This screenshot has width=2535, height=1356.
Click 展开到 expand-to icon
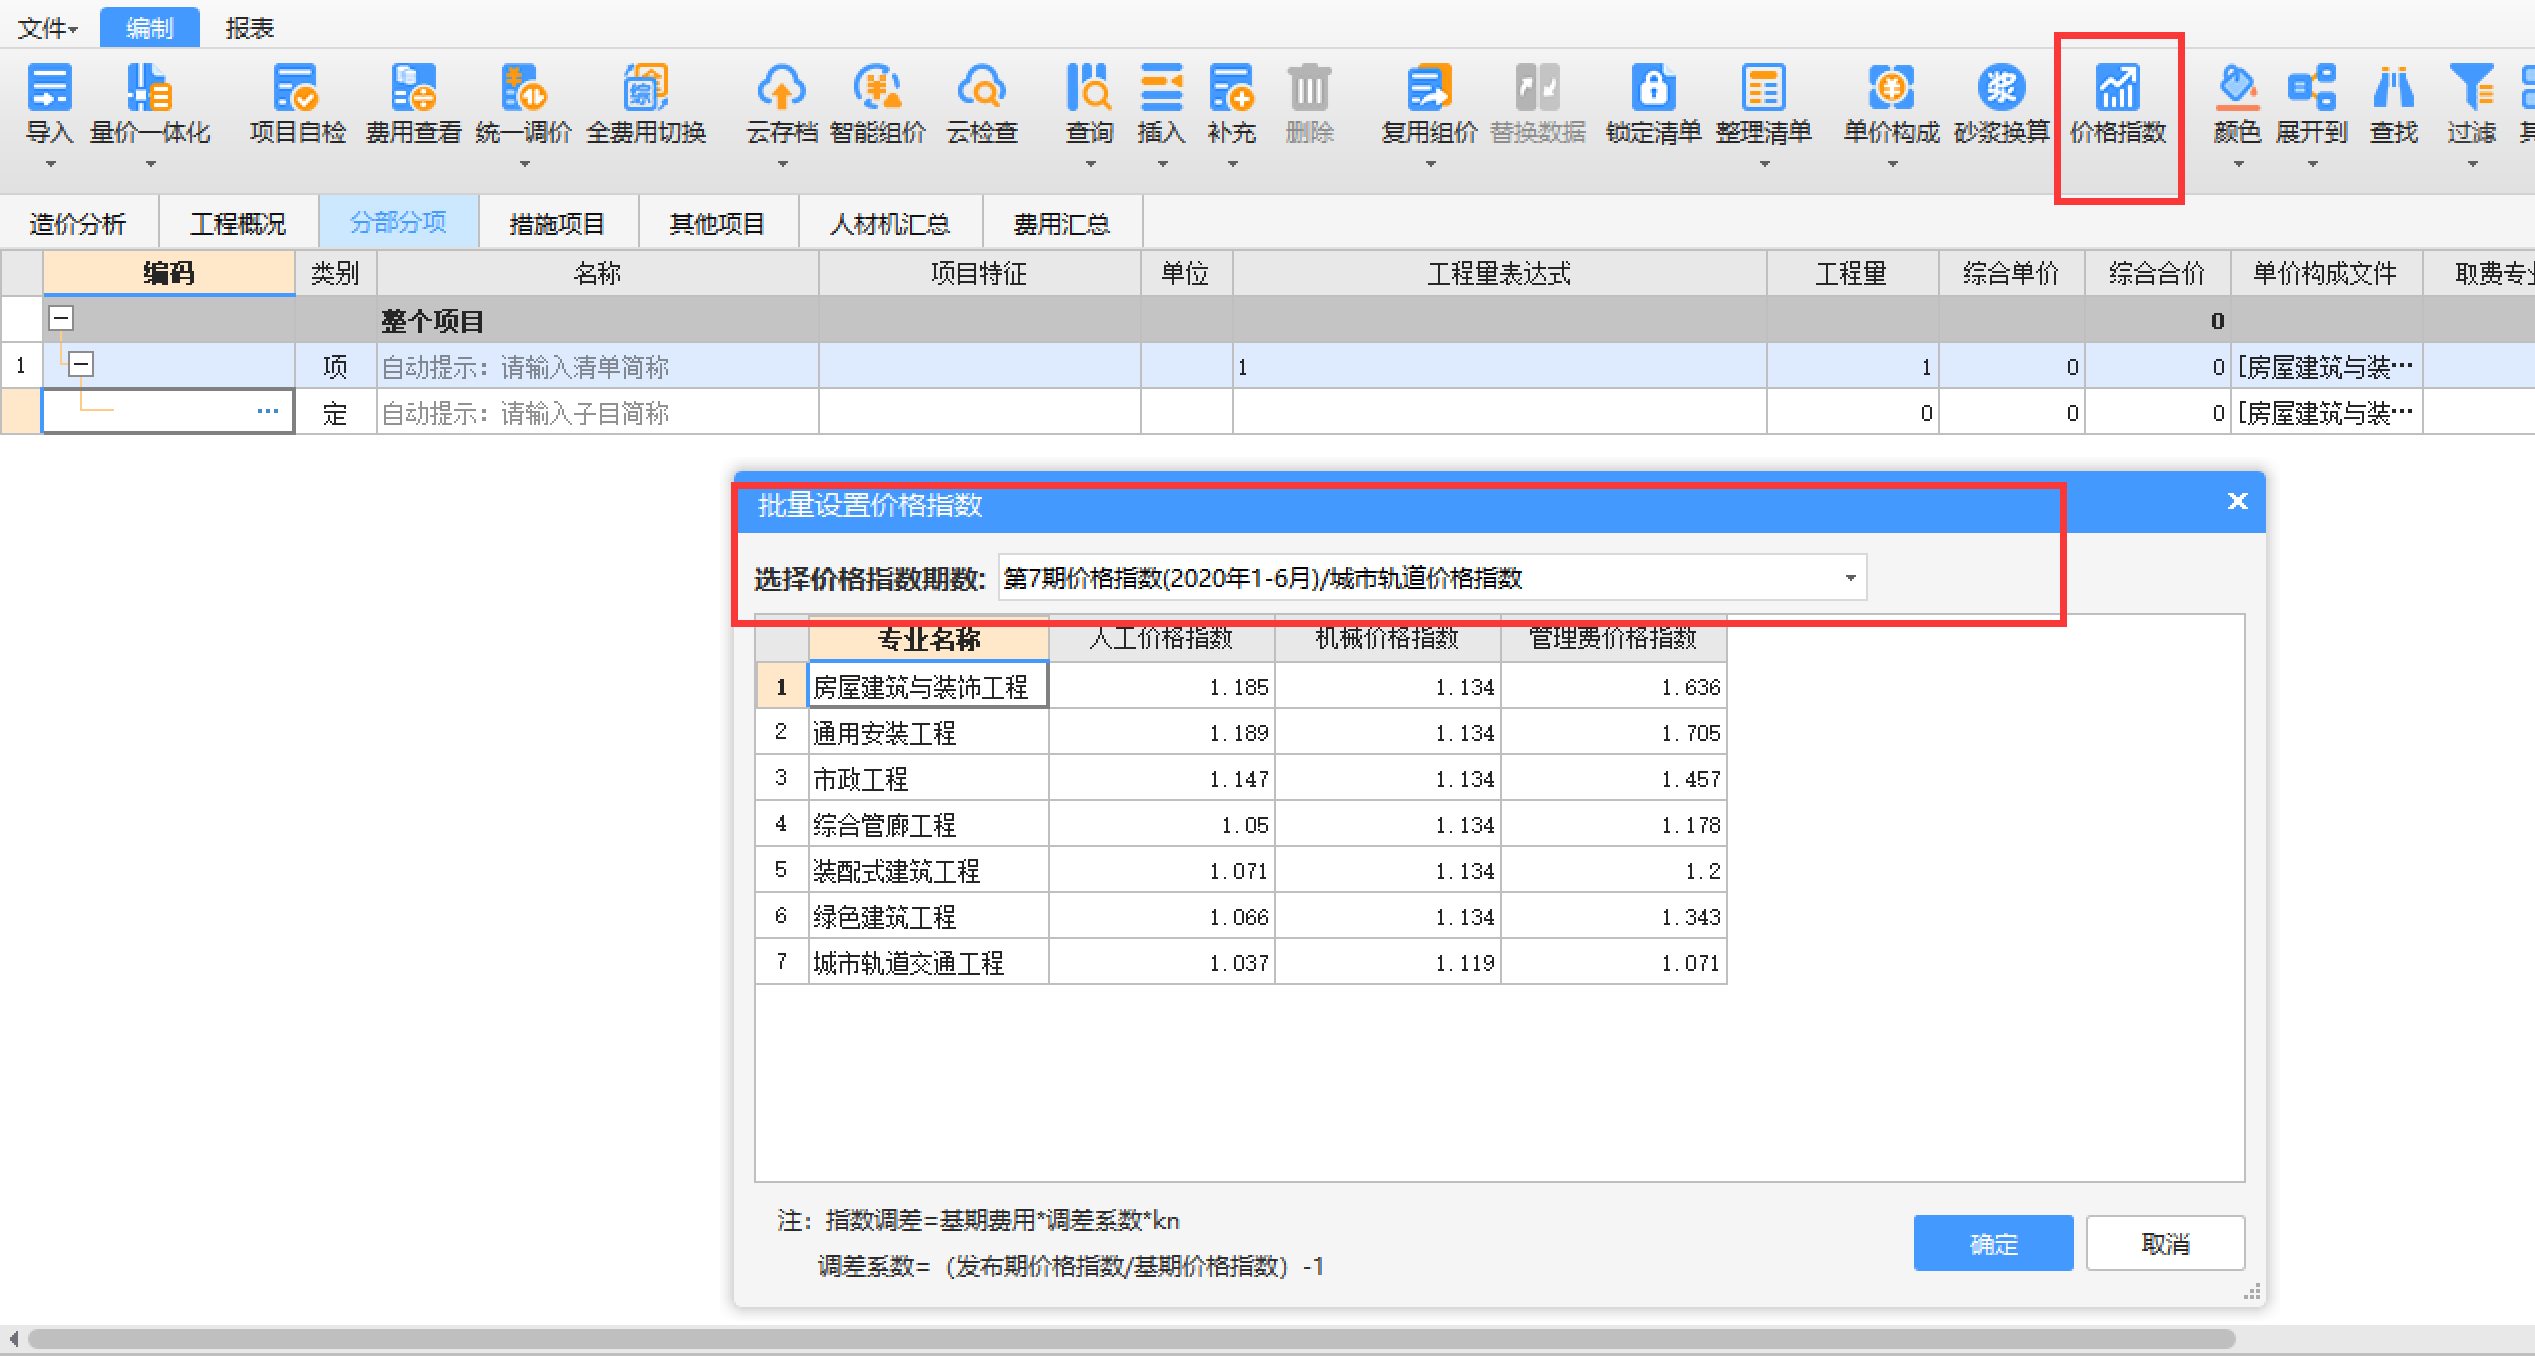coord(2311,87)
